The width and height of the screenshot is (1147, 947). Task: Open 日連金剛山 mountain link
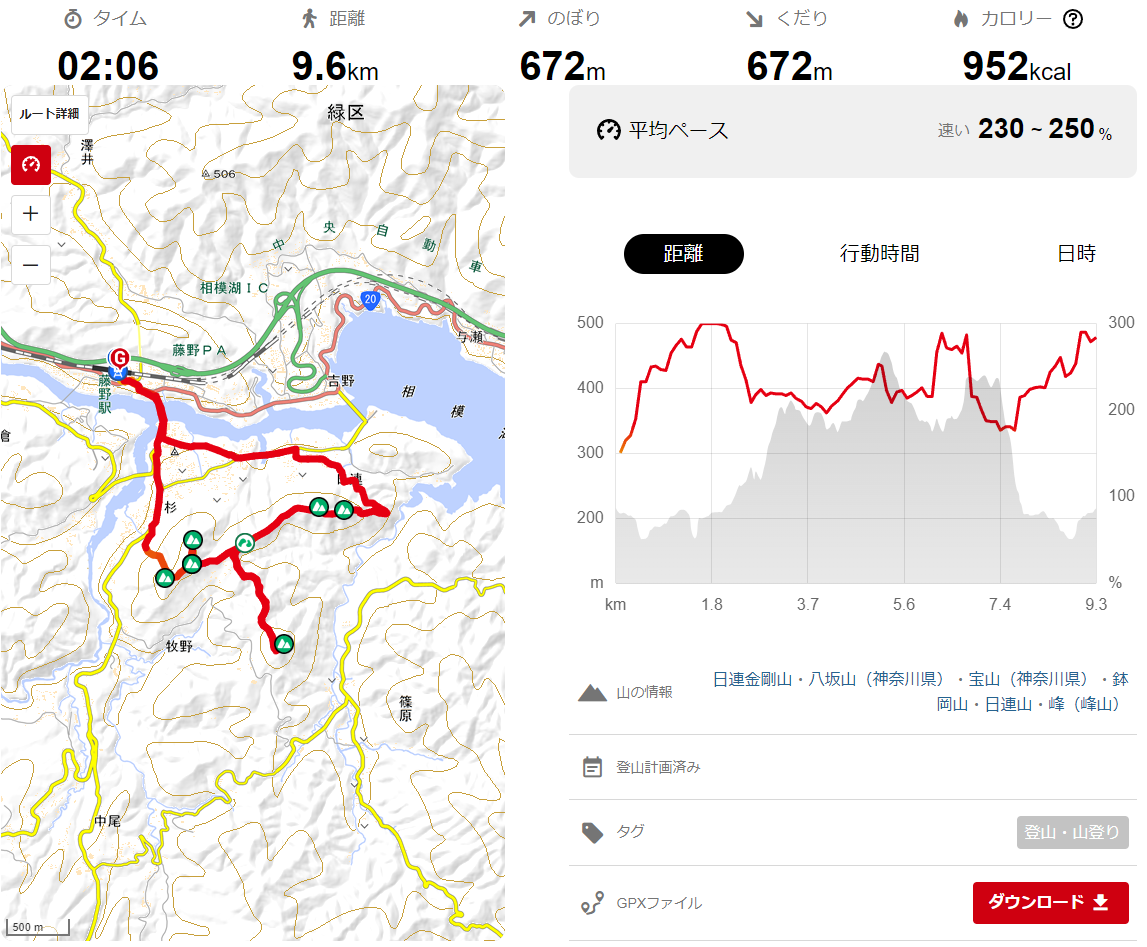752,679
